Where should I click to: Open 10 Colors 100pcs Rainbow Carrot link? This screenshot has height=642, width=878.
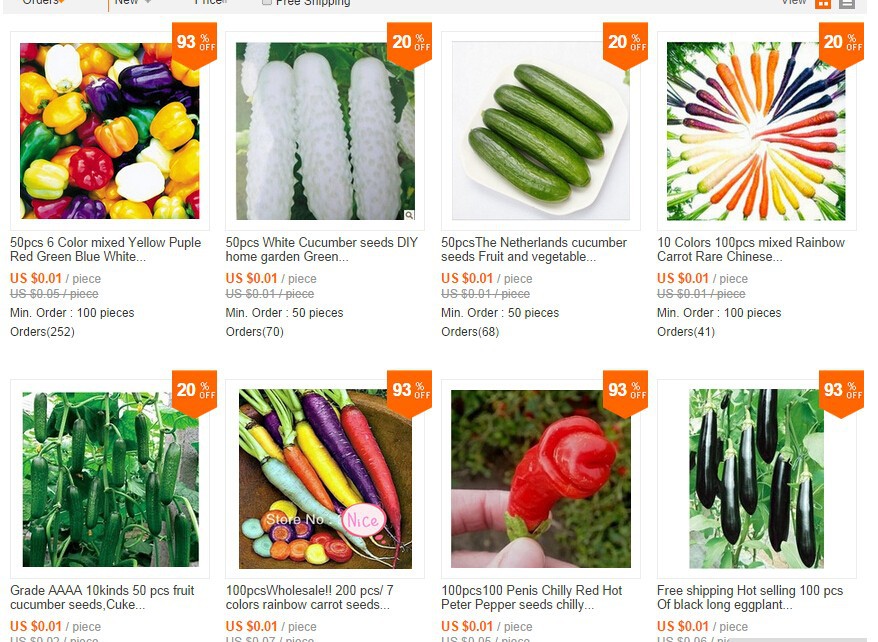751,250
